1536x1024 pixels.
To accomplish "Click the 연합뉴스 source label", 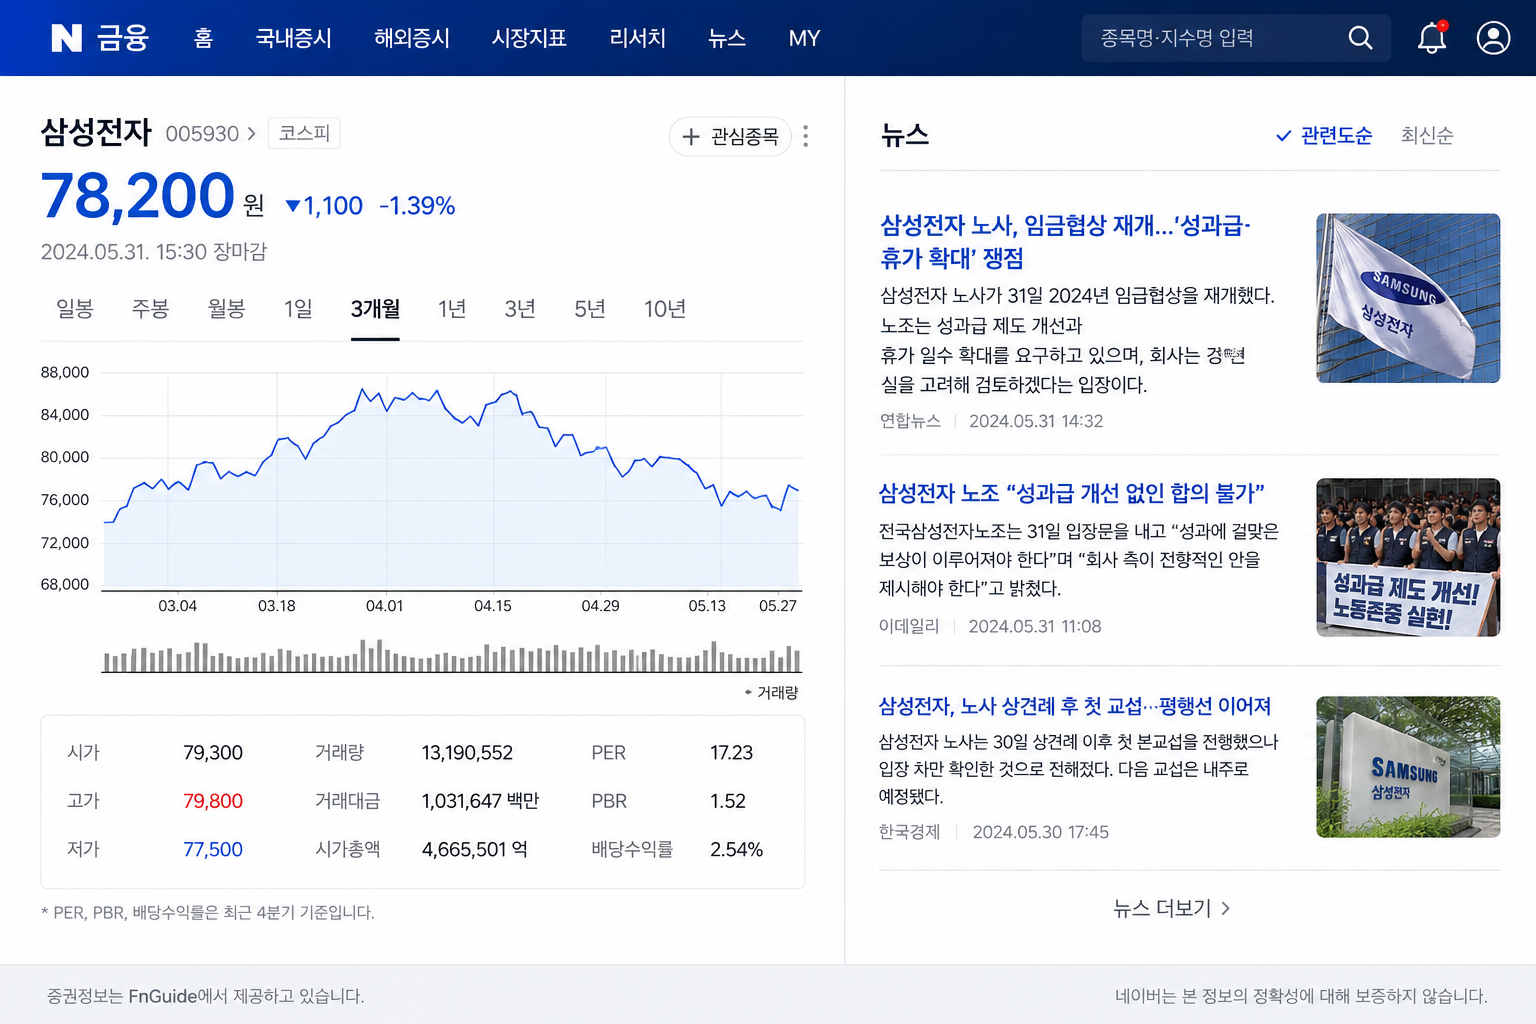I will [910, 421].
